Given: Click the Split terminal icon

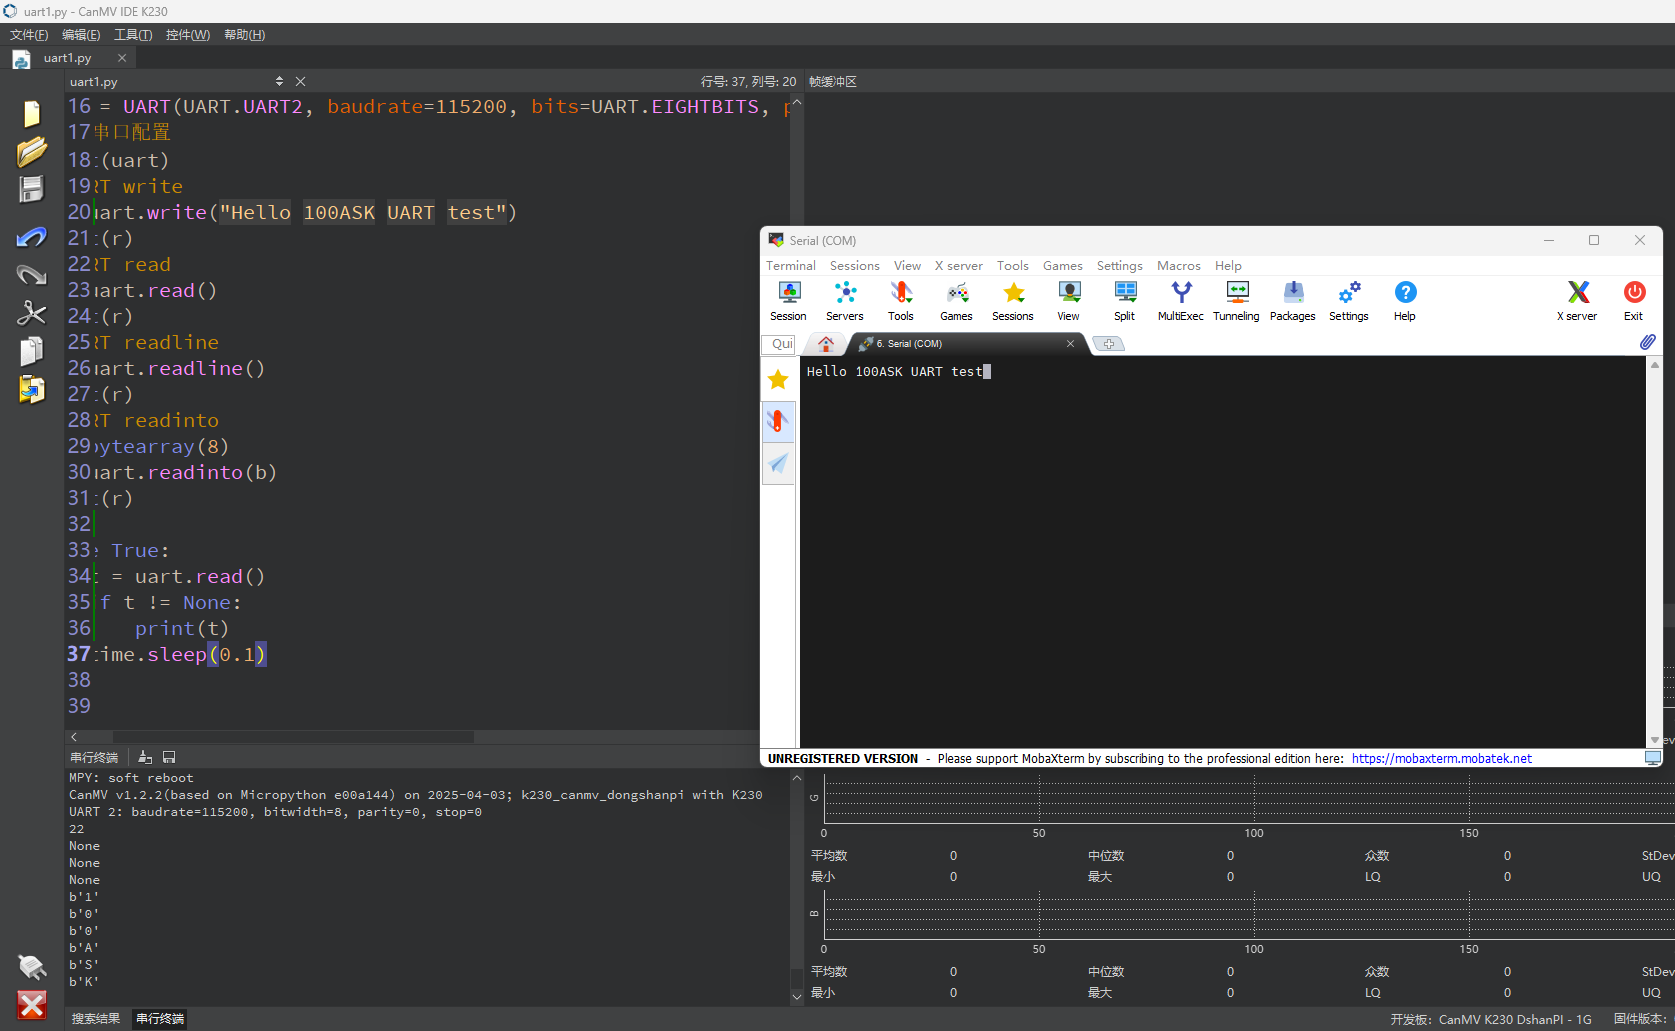Looking at the screenshot, I should point(1124,301).
